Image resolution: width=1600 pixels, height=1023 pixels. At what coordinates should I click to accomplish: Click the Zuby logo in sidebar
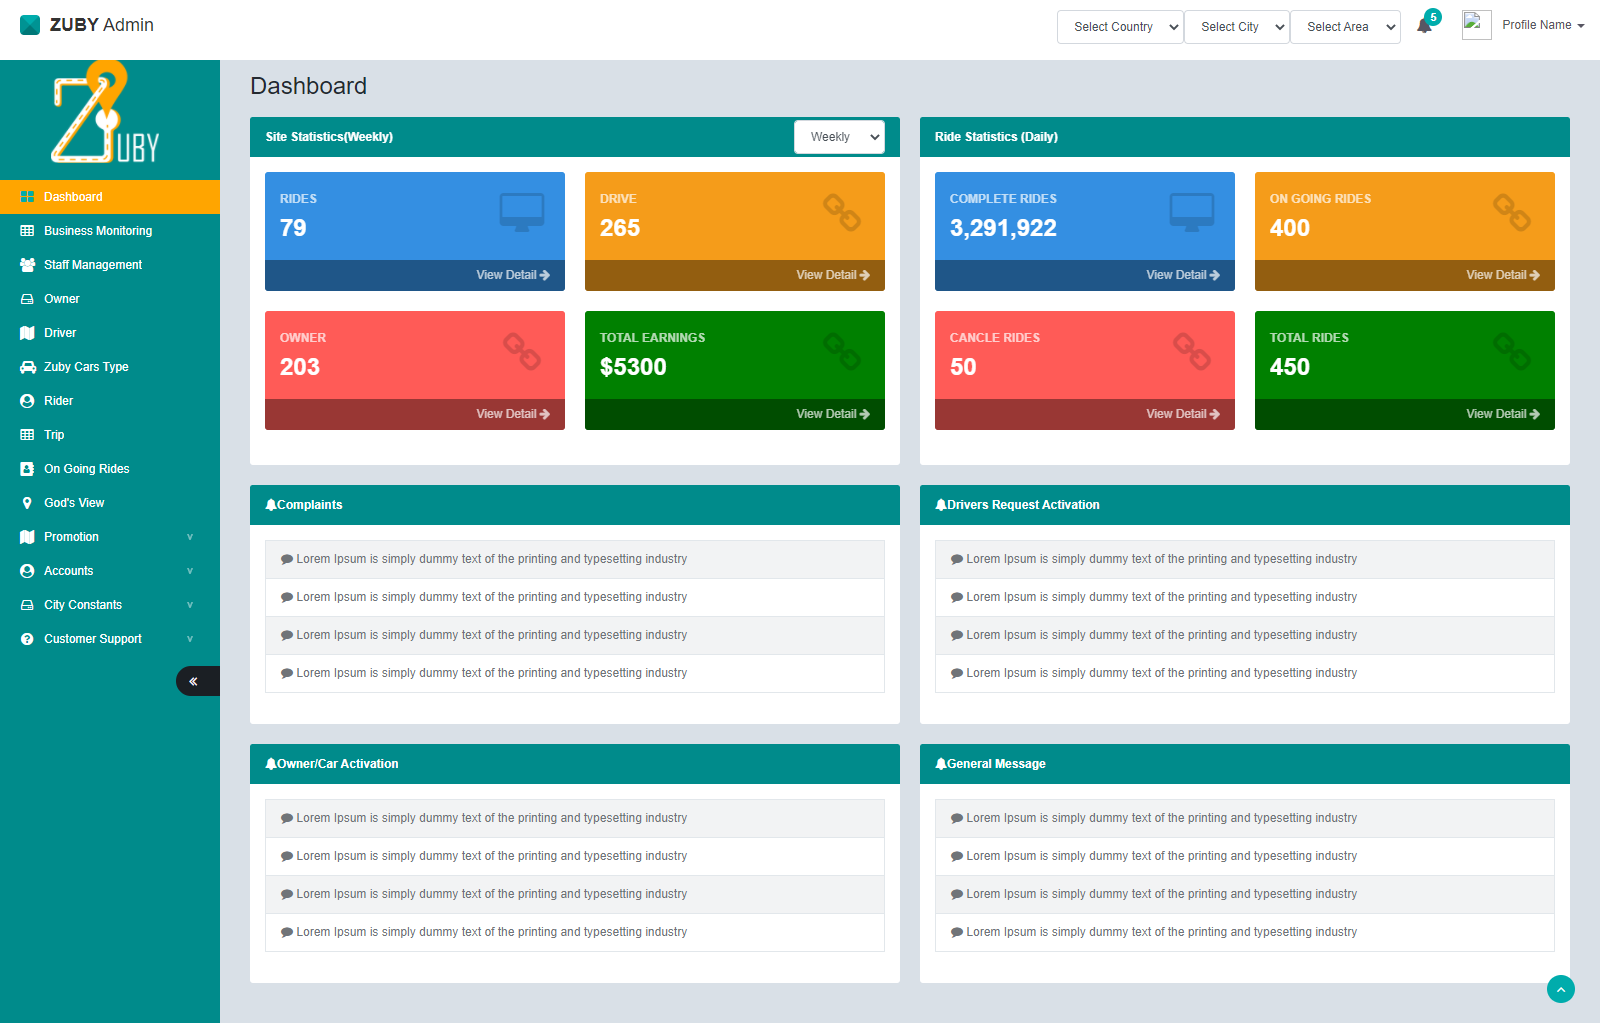point(105,112)
